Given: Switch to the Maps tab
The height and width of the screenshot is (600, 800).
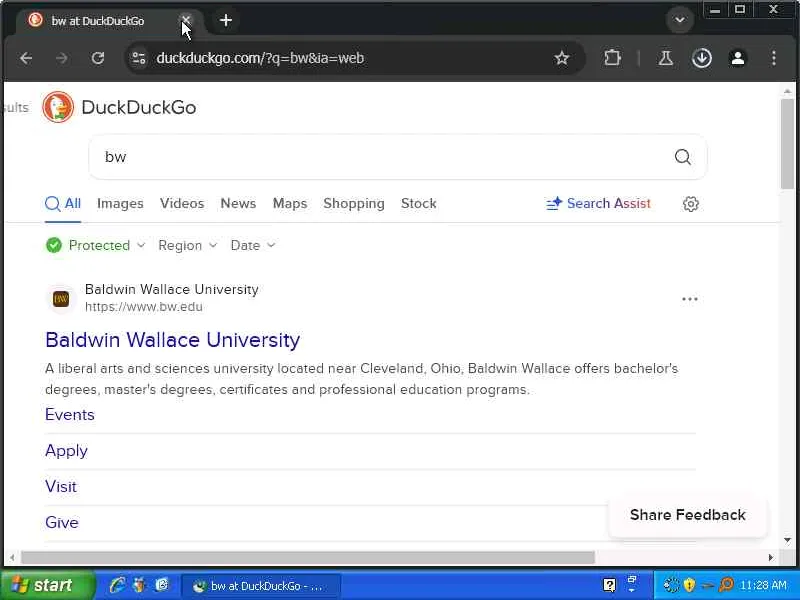Looking at the screenshot, I should pos(290,204).
